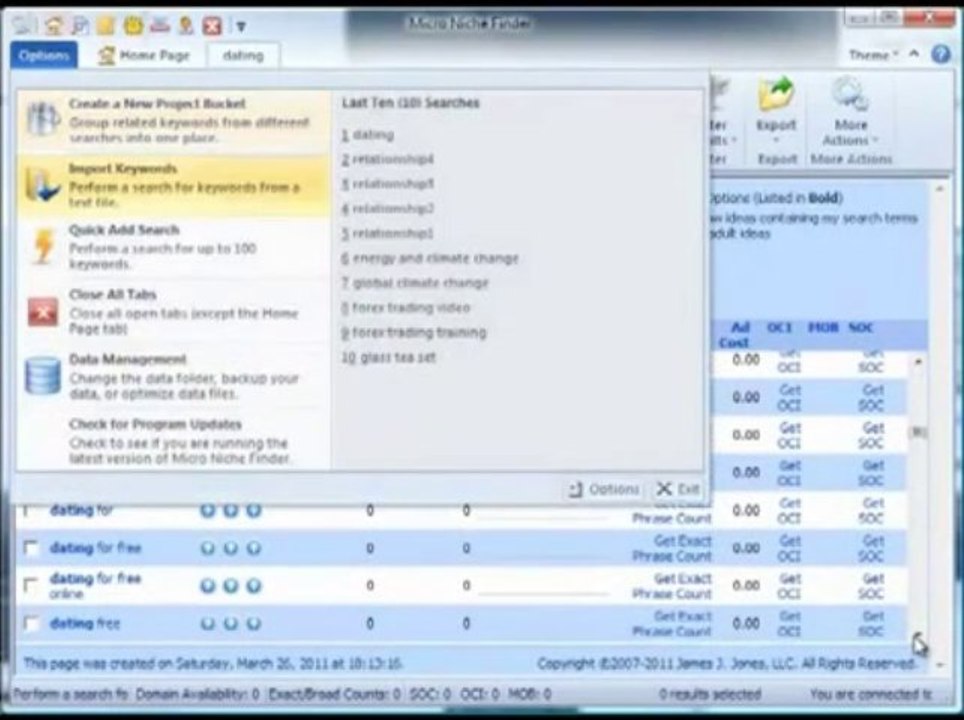Click the 'dating free' keyword link
The width and height of the screenshot is (964, 720).
85,623
